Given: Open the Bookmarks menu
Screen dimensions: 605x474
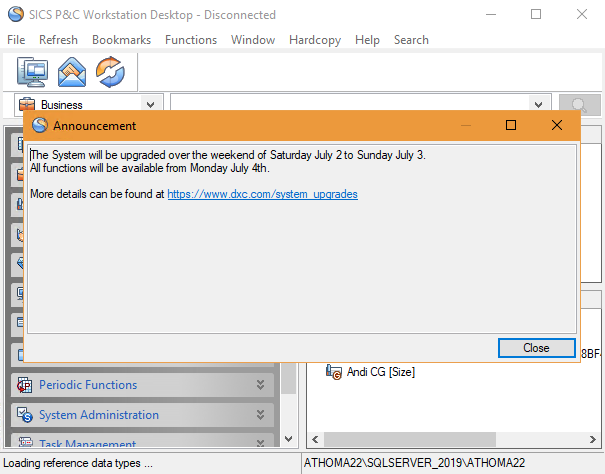Looking at the screenshot, I should (121, 40).
